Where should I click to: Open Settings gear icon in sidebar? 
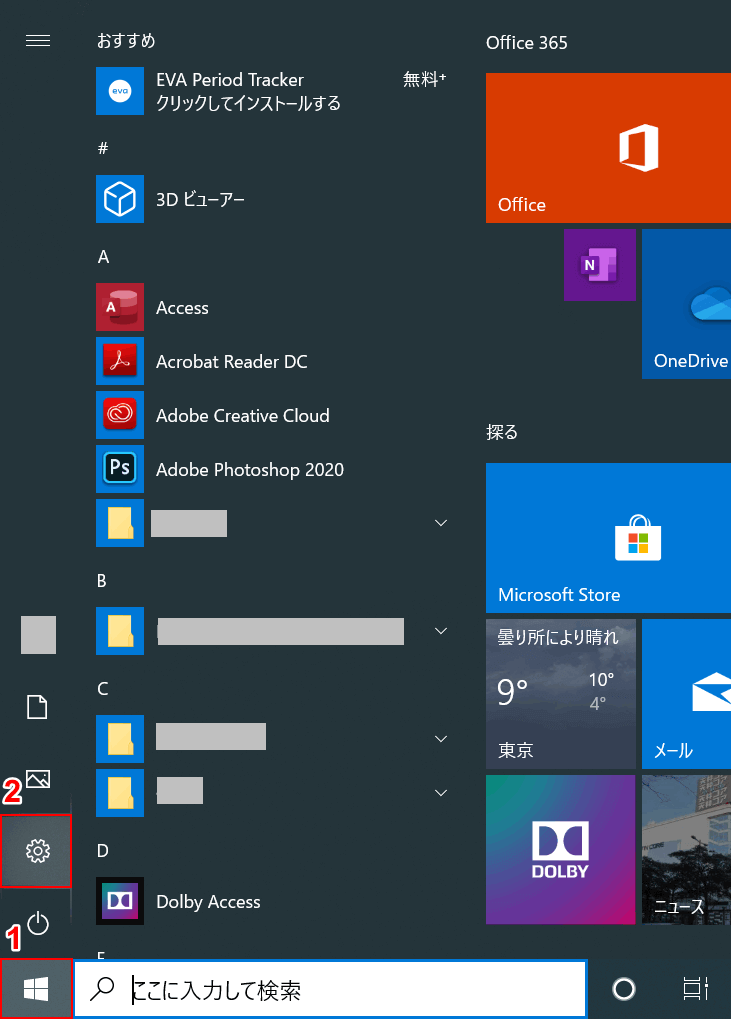point(37,851)
